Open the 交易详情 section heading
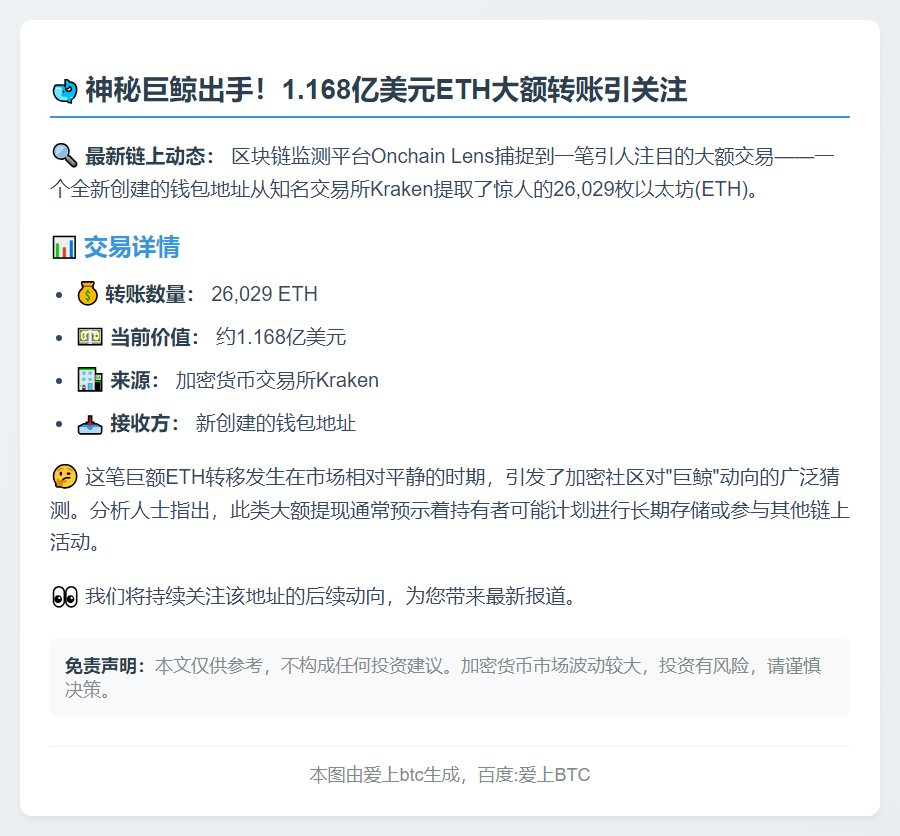 coord(131,247)
